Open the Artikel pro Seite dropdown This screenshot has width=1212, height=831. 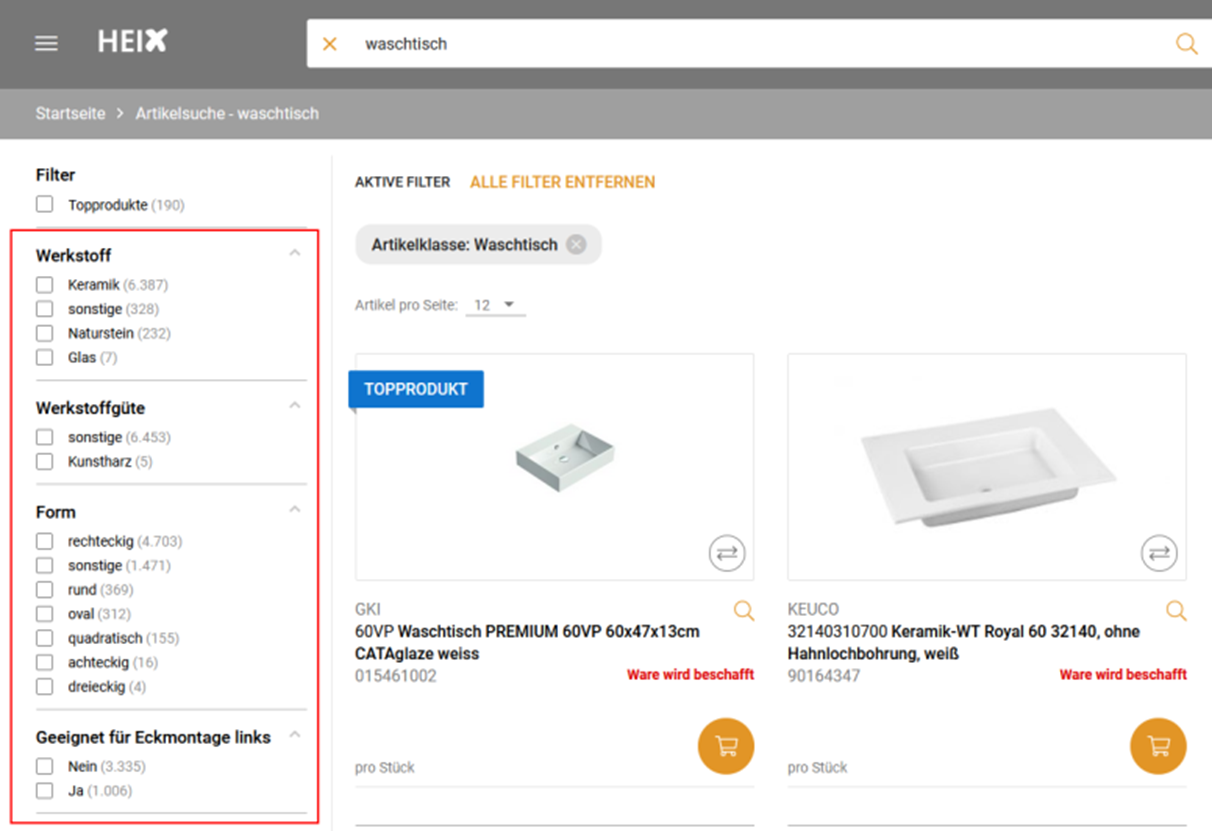496,305
